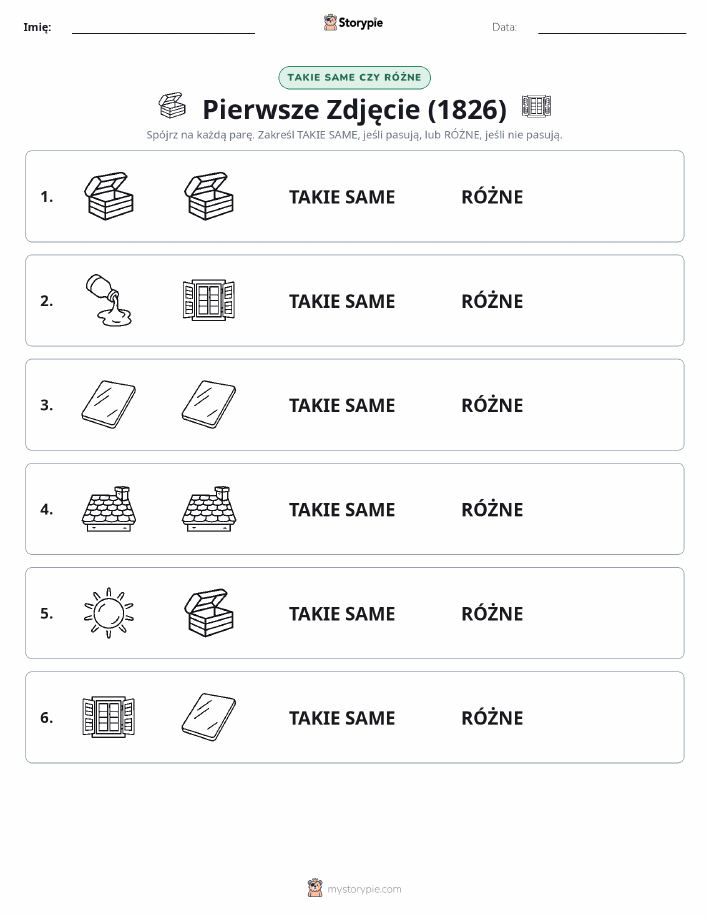Click the sun icon in row 5
Image resolution: width=709 pixels, height=917 pixels.
[109, 613]
